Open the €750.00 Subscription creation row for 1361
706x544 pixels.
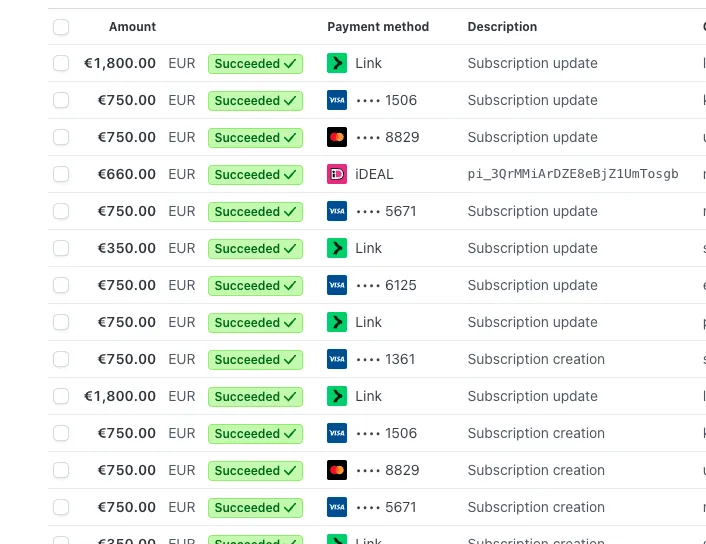coord(377,359)
